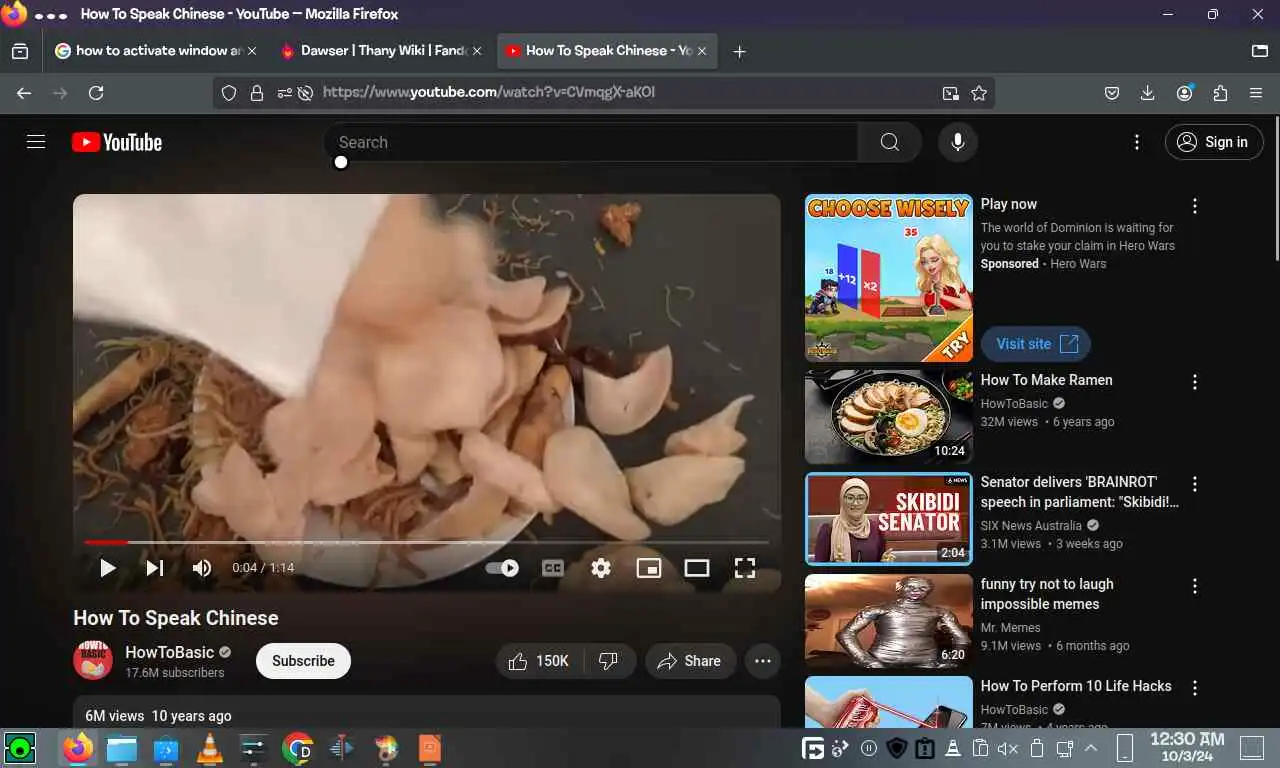Toggle closed captions in player

(553, 568)
